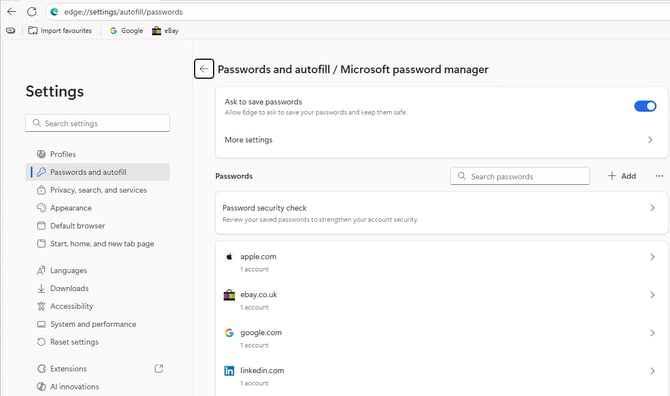Click the back arrow beside page heading
This screenshot has width=670, height=396.
click(x=204, y=69)
